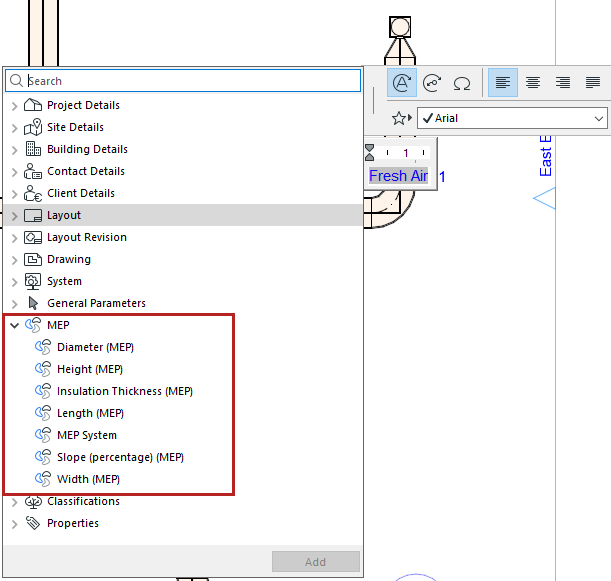The height and width of the screenshot is (581, 611).
Task: Select the Layout row label
Action: pos(64,215)
